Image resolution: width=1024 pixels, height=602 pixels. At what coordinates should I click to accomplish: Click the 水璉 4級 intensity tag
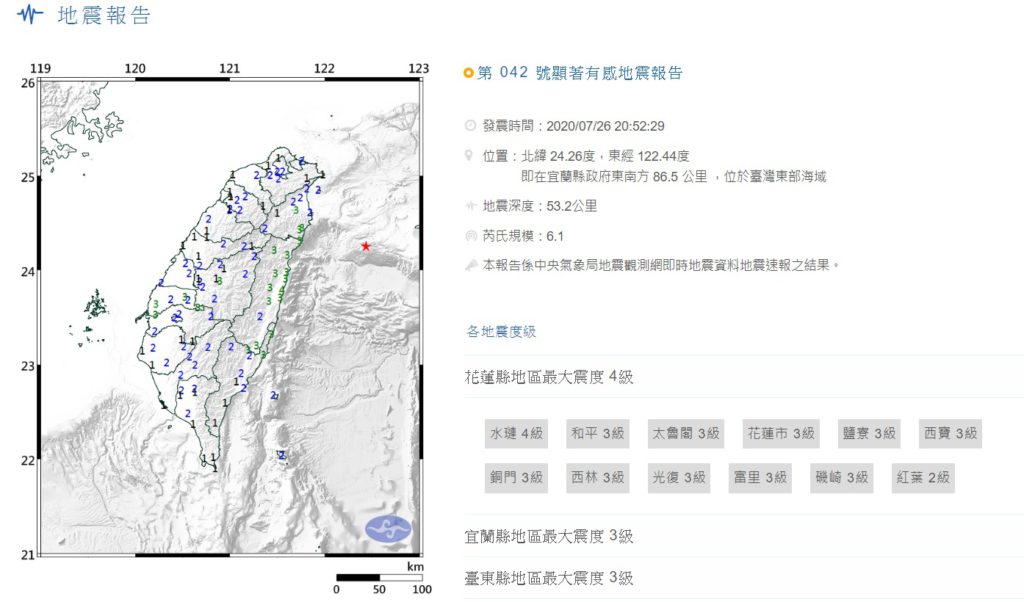pos(516,433)
